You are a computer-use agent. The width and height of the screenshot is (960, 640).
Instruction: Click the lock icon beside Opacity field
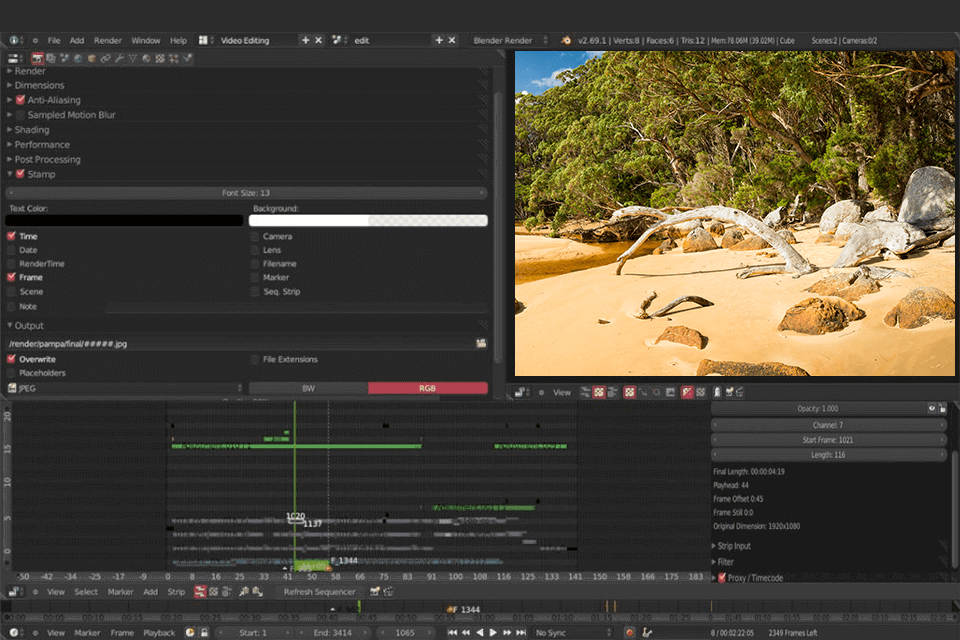click(943, 409)
